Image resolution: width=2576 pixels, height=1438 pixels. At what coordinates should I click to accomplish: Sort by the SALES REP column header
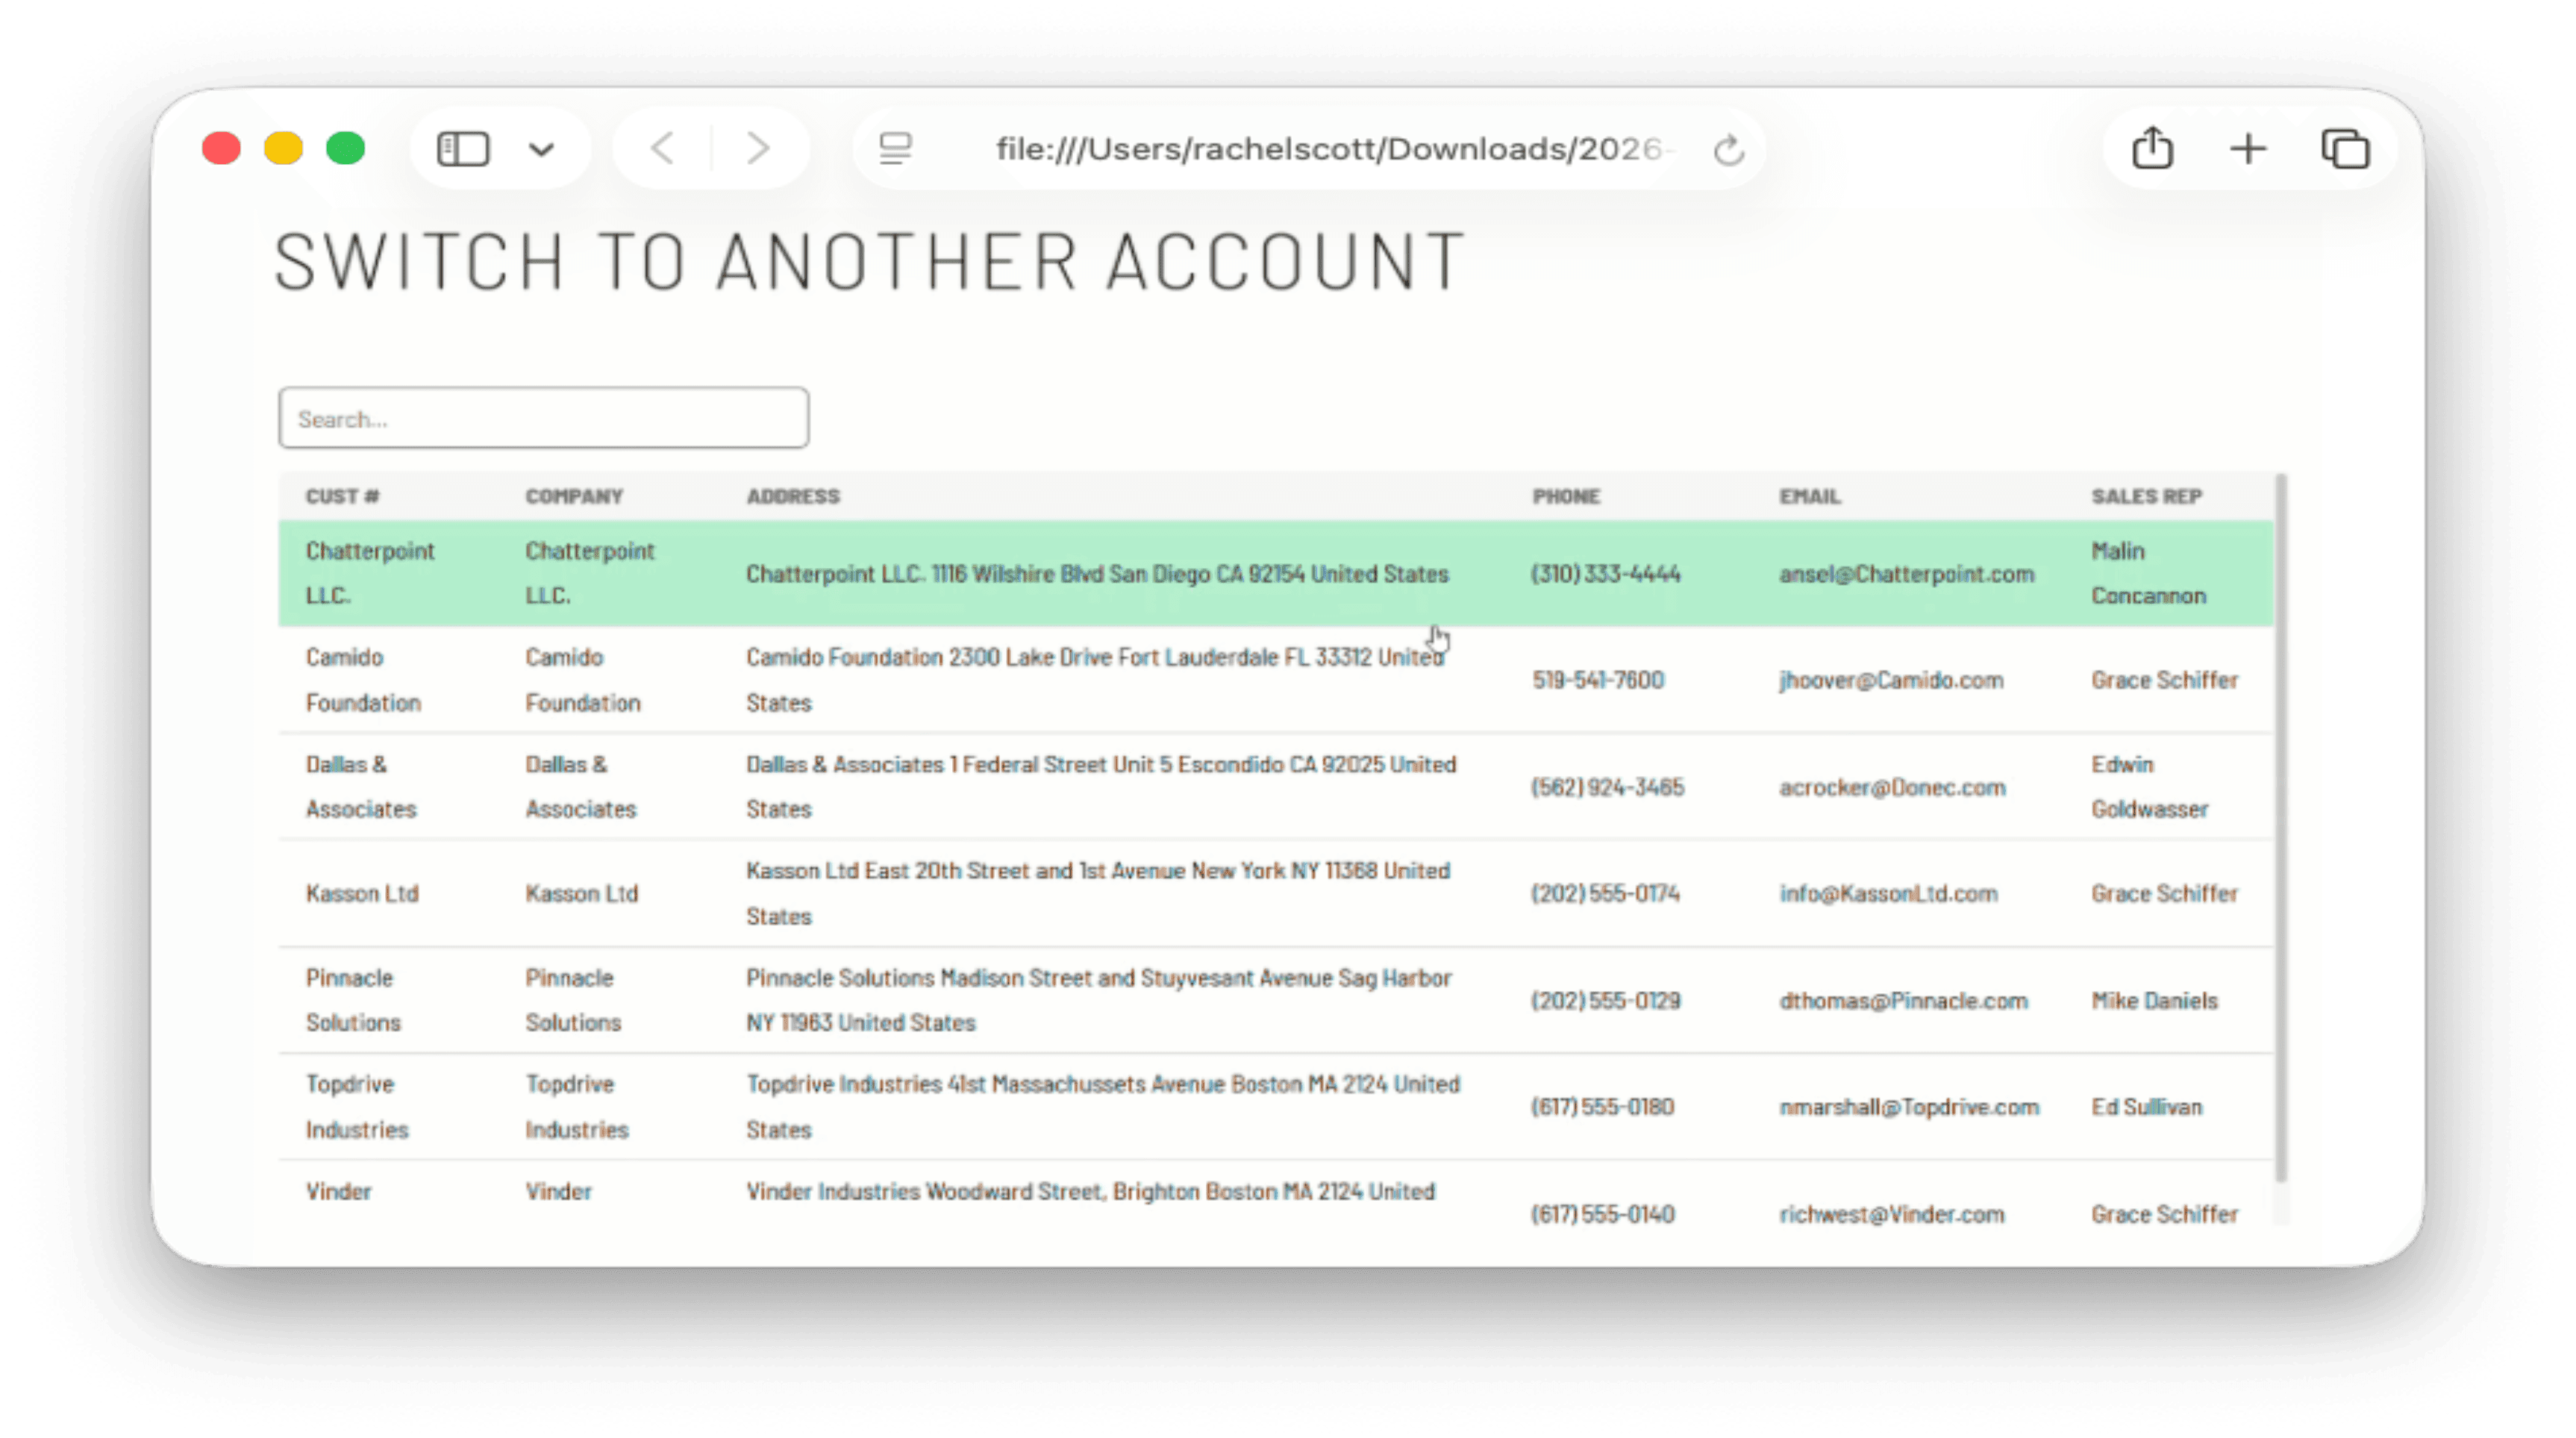[x=2146, y=496]
